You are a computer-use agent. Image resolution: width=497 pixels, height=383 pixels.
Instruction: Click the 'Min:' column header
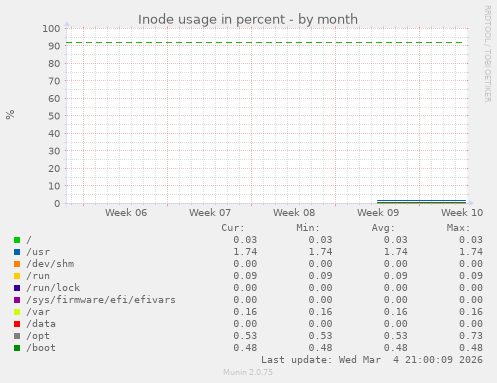pyautogui.click(x=308, y=228)
